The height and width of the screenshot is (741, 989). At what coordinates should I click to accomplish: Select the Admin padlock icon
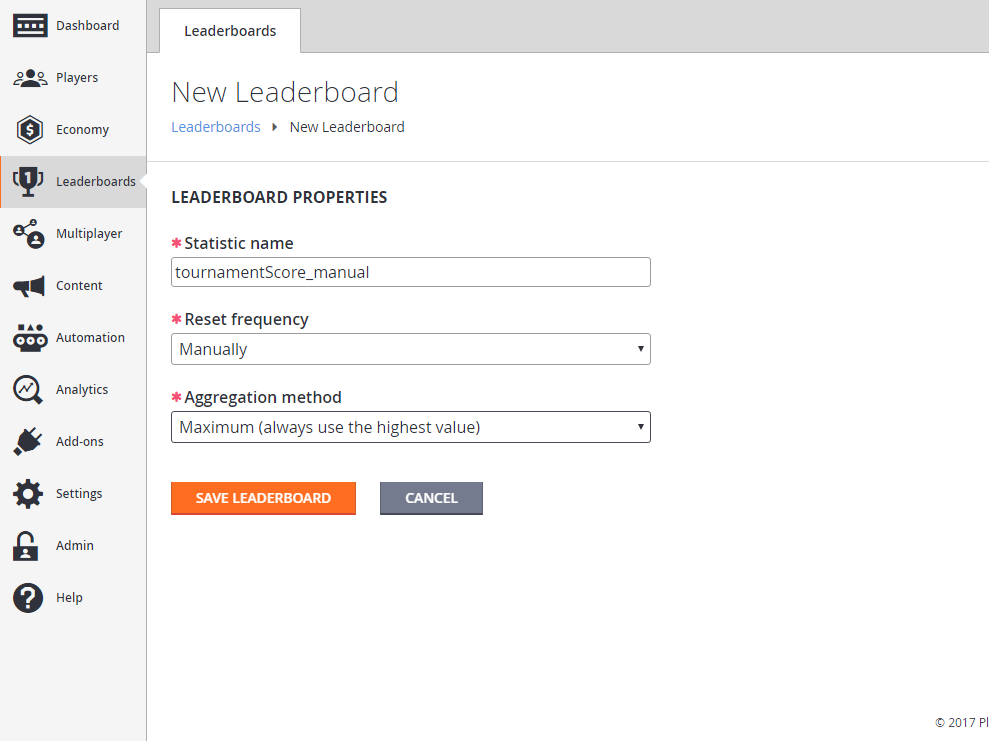pyautogui.click(x=29, y=545)
